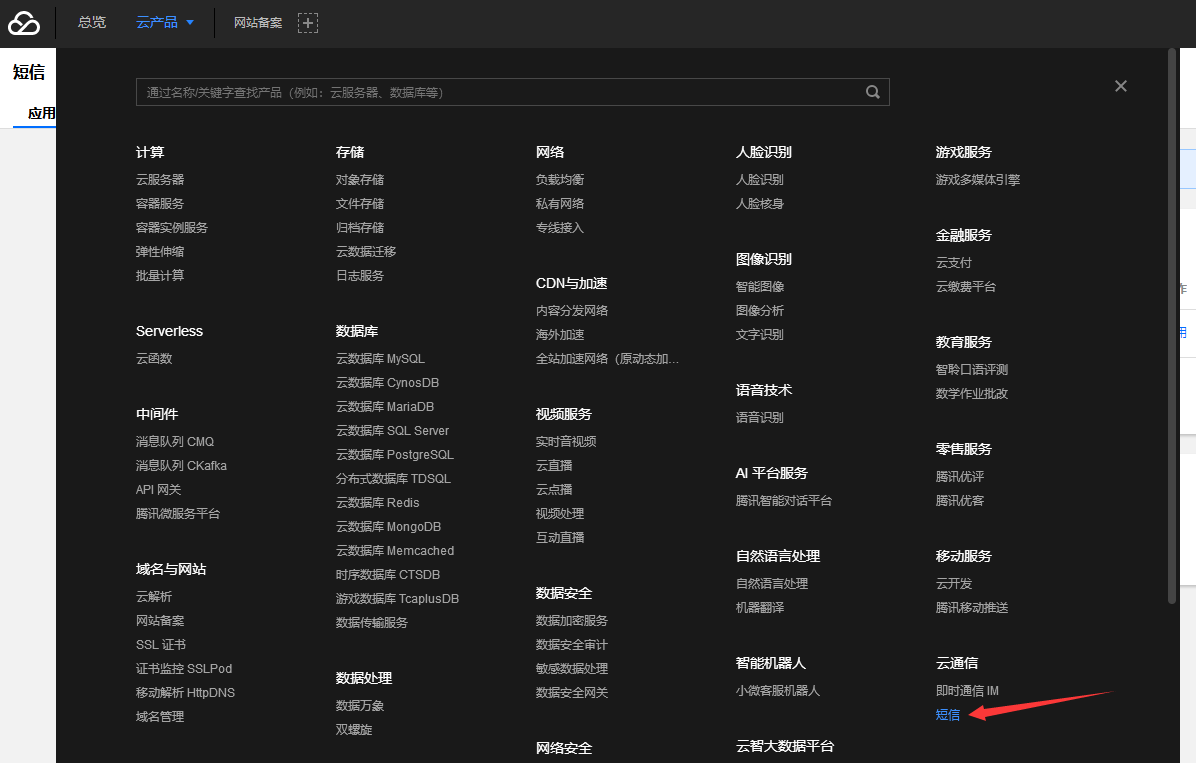Open 云服务器 under 计算
The height and width of the screenshot is (763, 1196).
coord(160,180)
